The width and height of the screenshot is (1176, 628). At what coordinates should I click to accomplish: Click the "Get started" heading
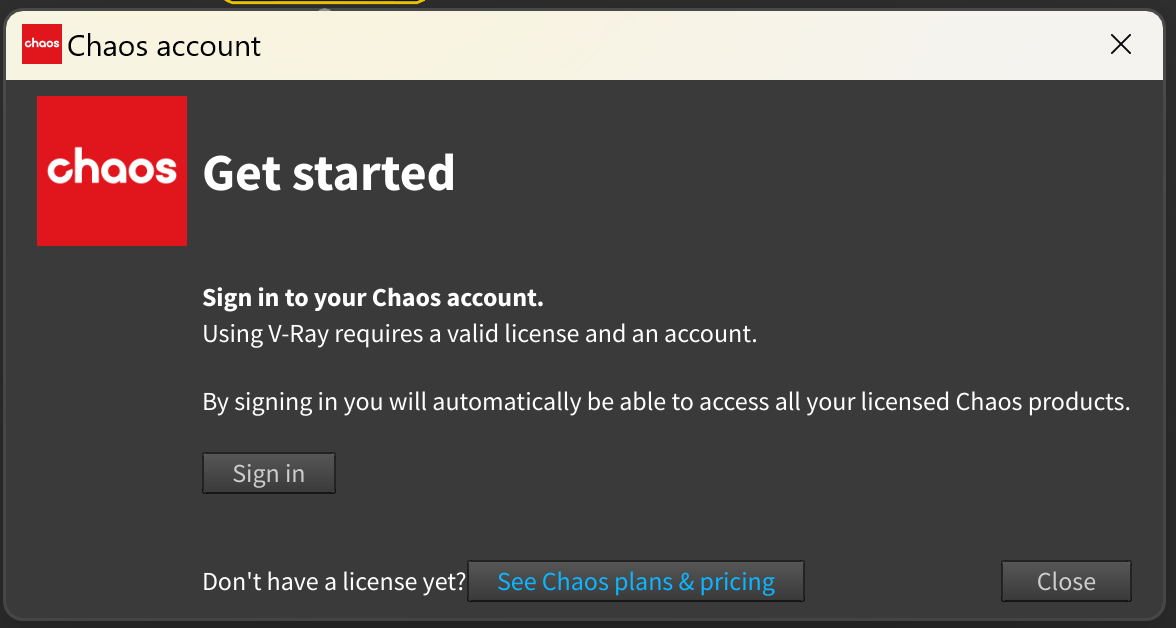[x=328, y=173]
